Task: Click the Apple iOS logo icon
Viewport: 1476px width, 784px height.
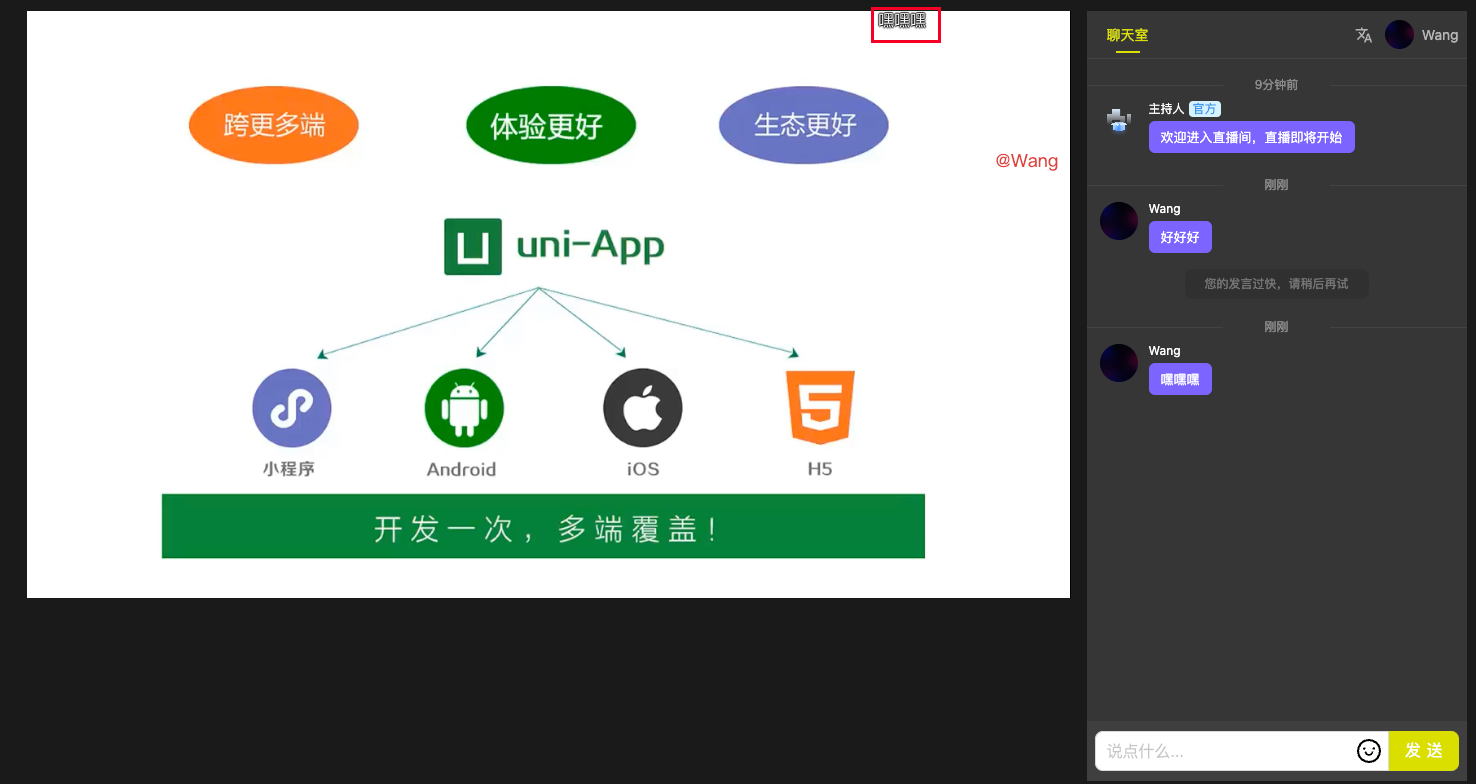Action: (642, 408)
